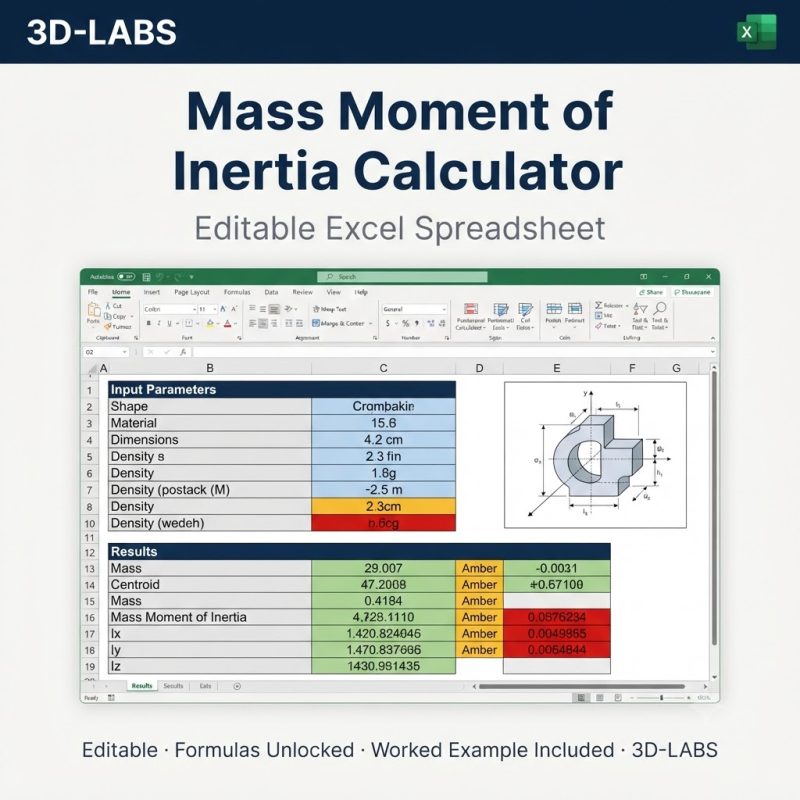Click the Align Left icon

(x=252, y=323)
